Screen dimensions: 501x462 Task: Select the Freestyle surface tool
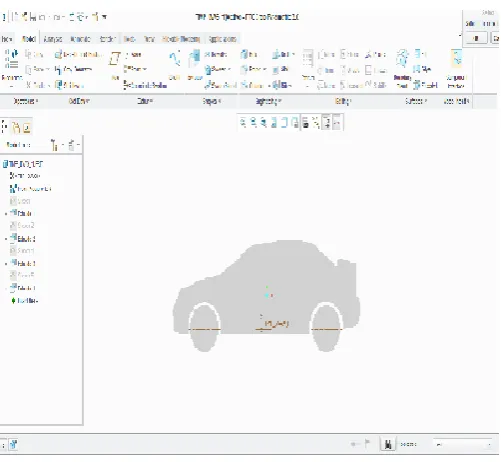(x=425, y=85)
